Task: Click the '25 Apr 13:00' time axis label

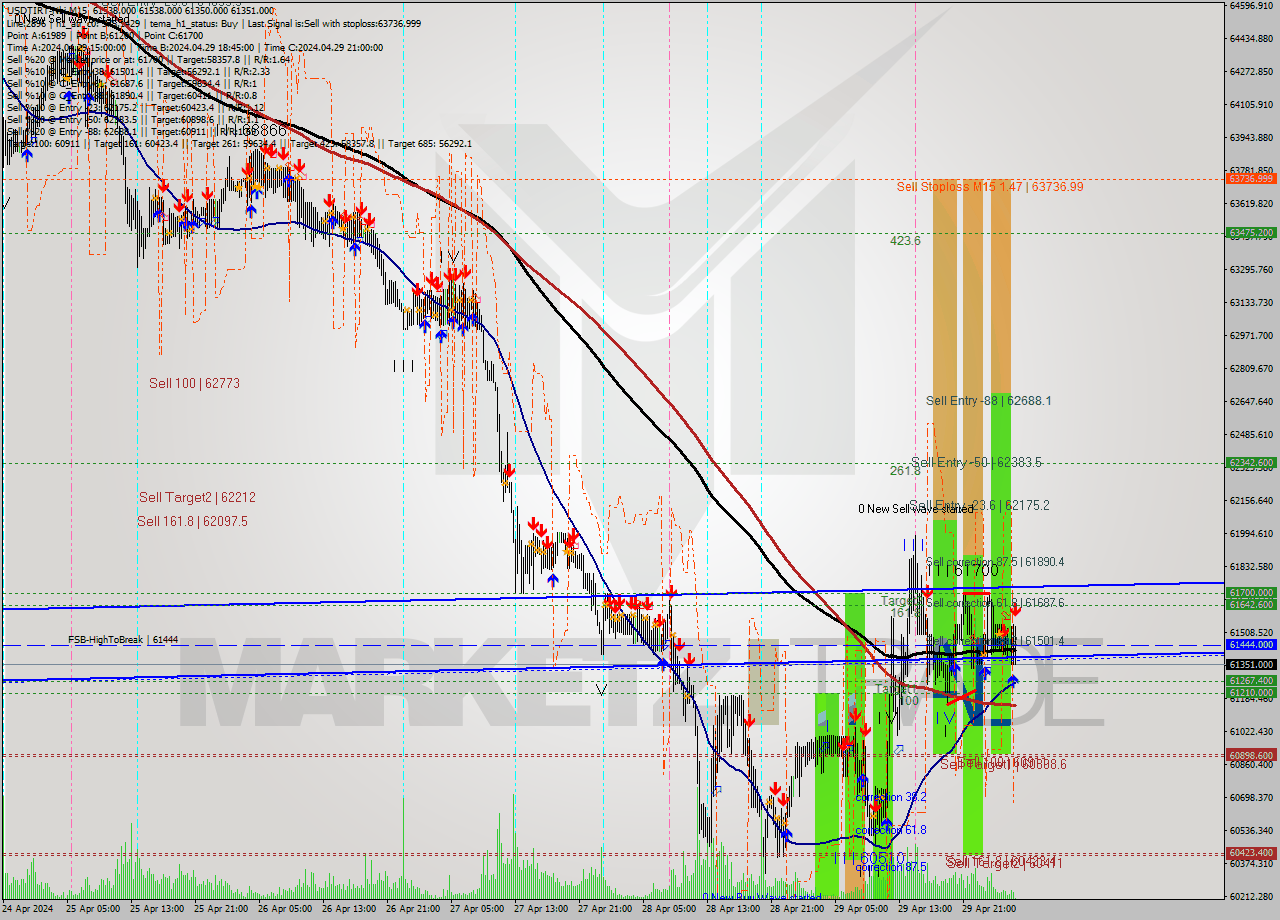Action: (157, 909)
